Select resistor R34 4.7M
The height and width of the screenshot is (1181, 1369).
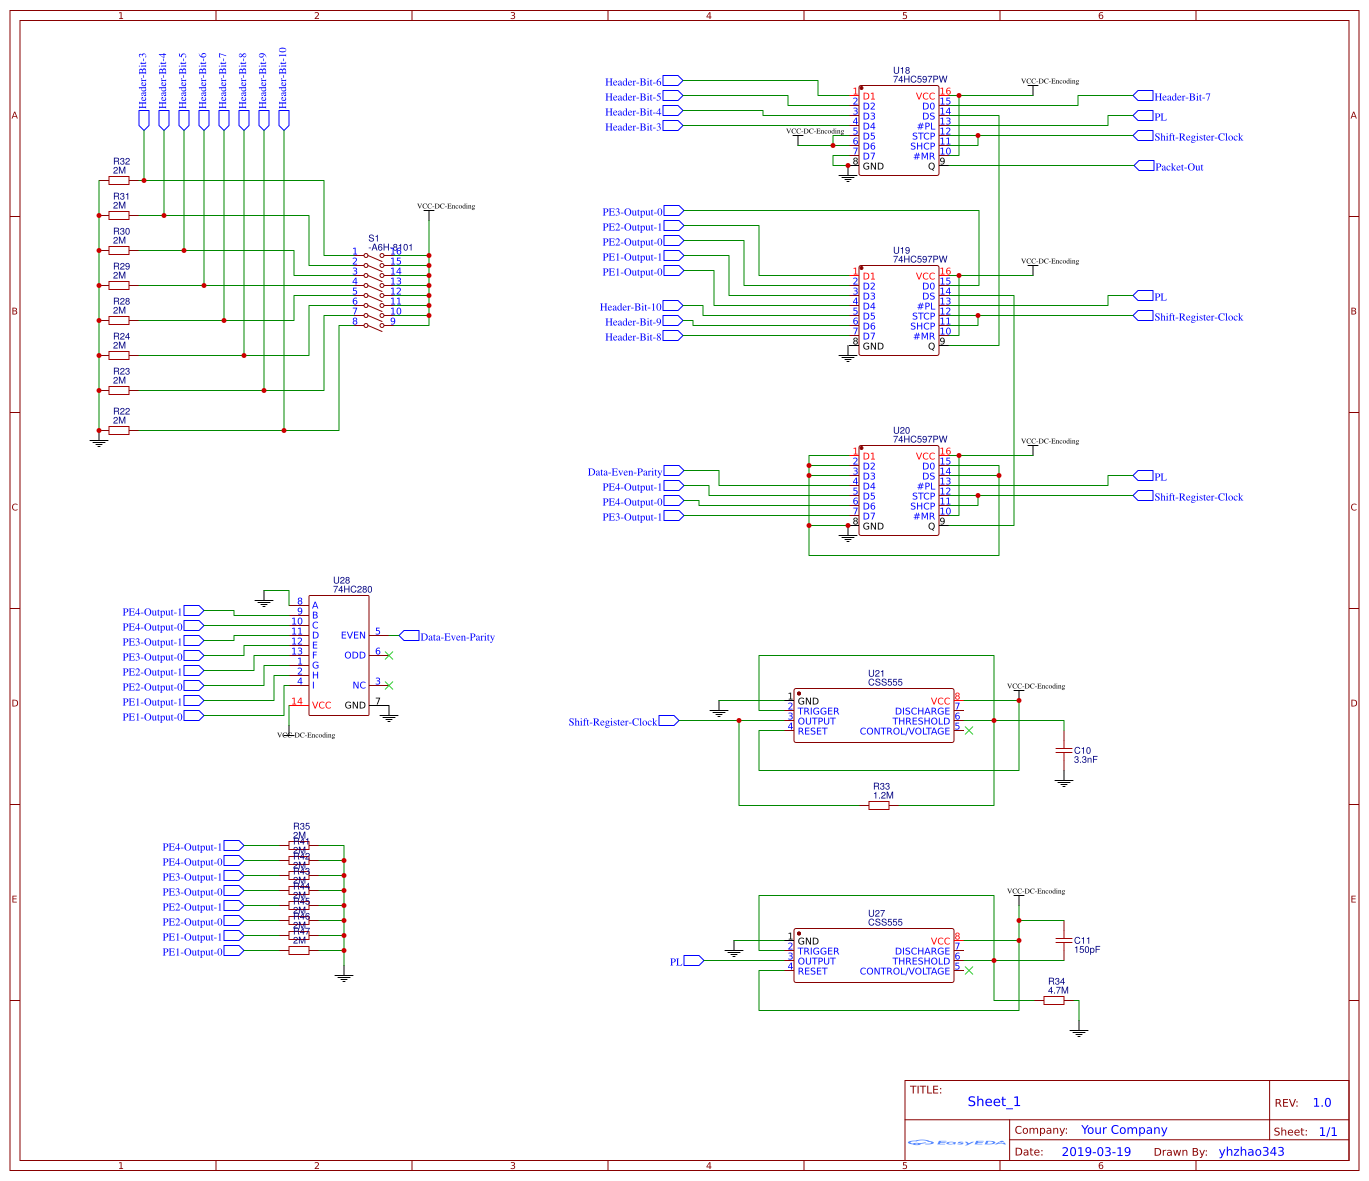pyautogui.click(x=1055, y=999)
